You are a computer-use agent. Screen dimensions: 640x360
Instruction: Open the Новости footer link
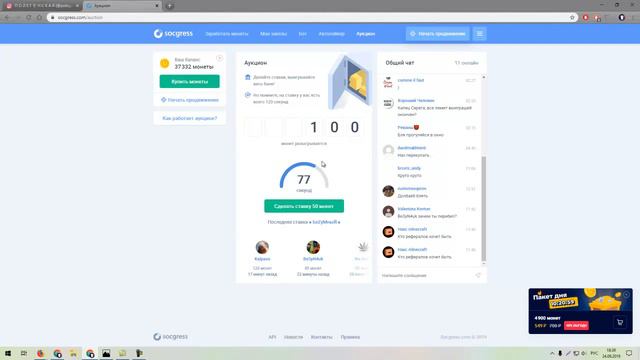293,337
